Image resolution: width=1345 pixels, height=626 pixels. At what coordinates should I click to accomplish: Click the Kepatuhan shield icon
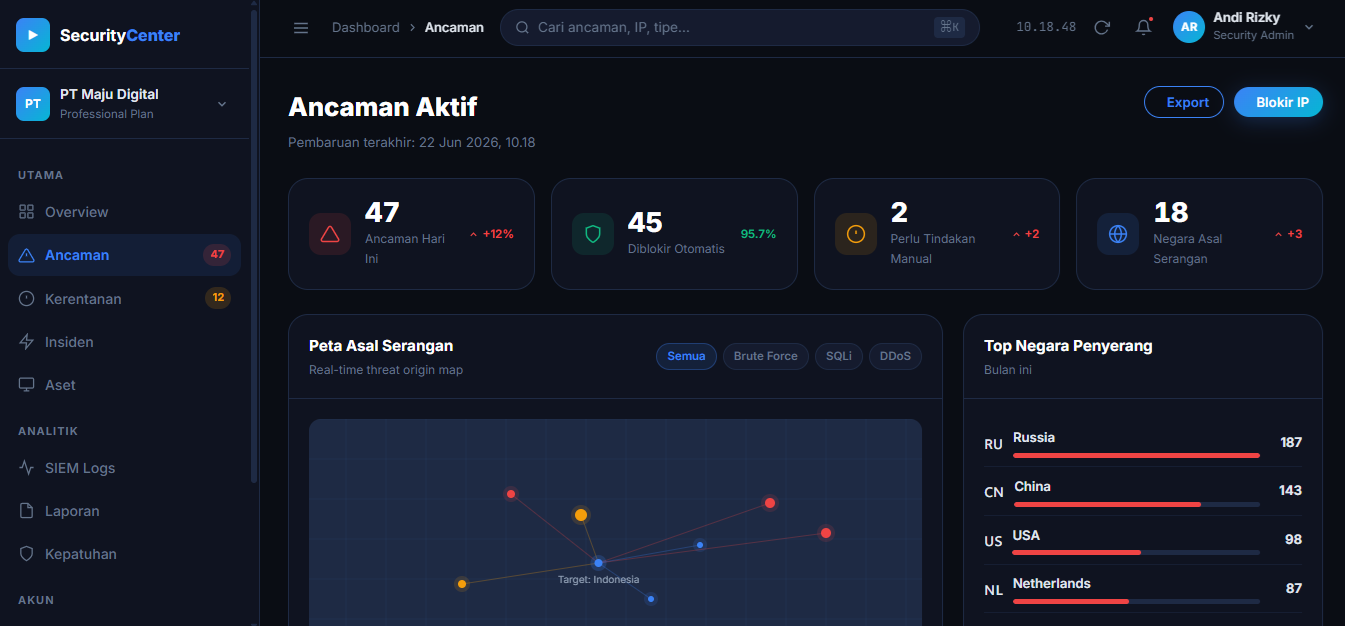click(x=27, y=554)
